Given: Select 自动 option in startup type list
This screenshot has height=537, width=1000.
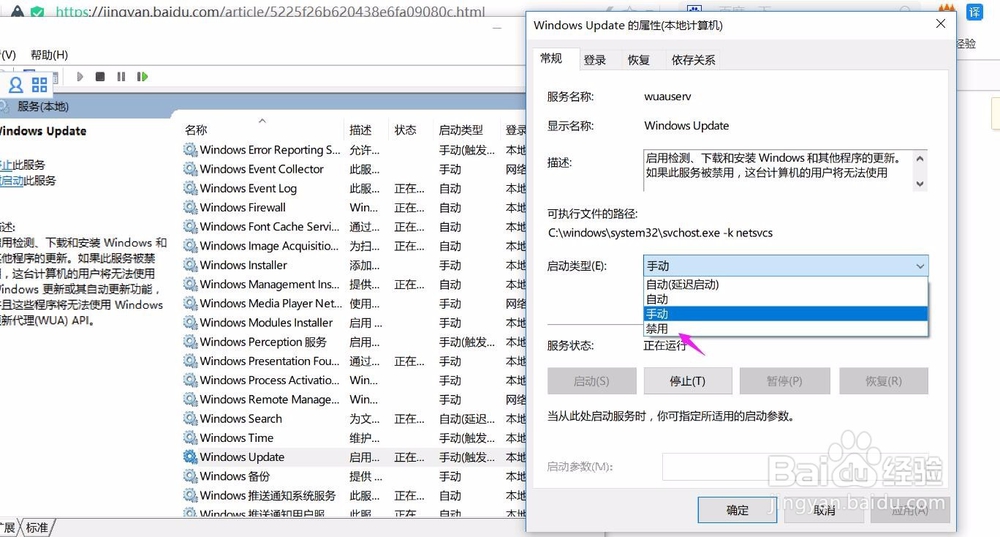Looking at the screenshot, I should (785, 299).
